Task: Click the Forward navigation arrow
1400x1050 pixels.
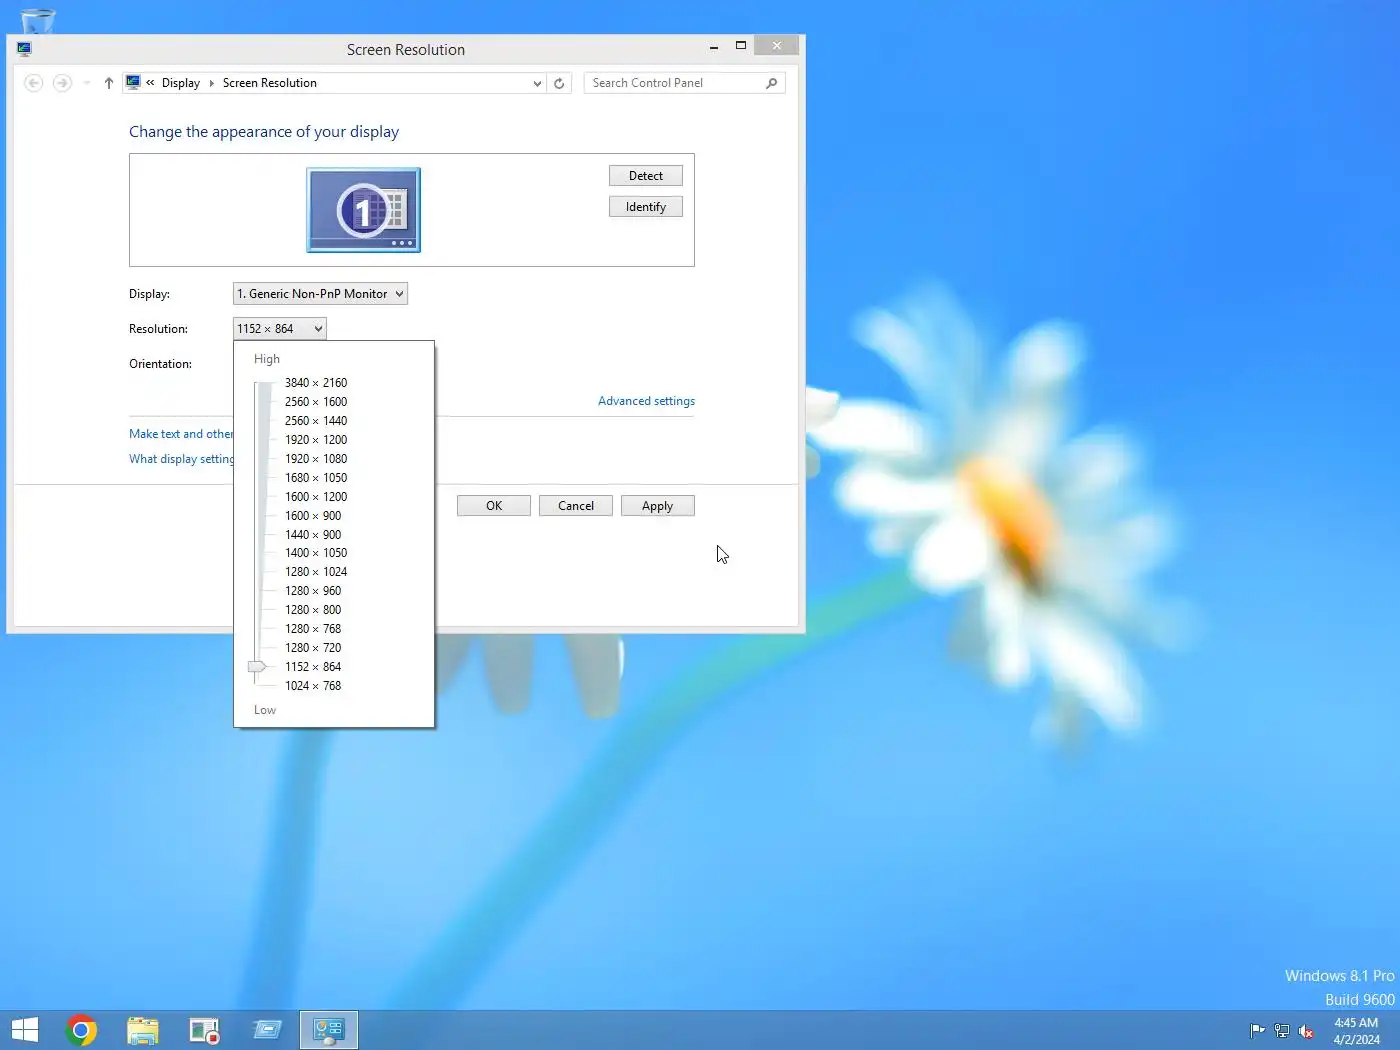Action: pyautogui.click(x=62, y=83)
